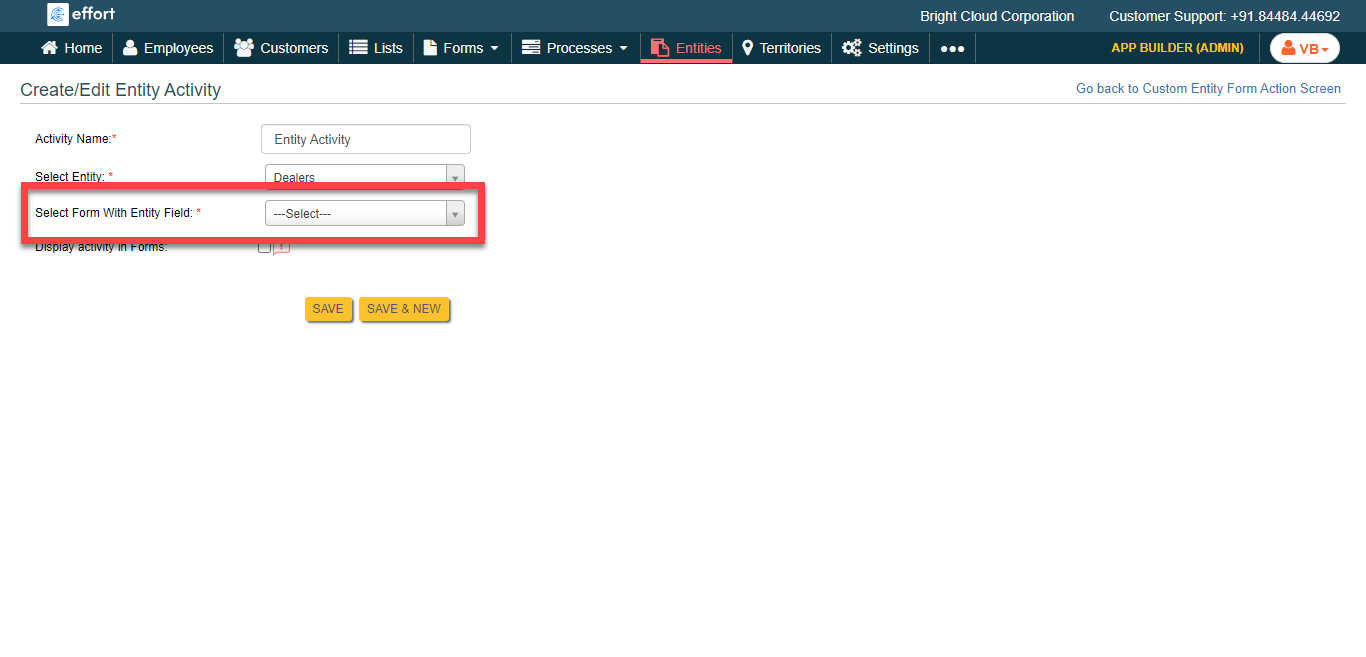Open the Select Form With Entity Field dropdown

(x=364, y=213)
